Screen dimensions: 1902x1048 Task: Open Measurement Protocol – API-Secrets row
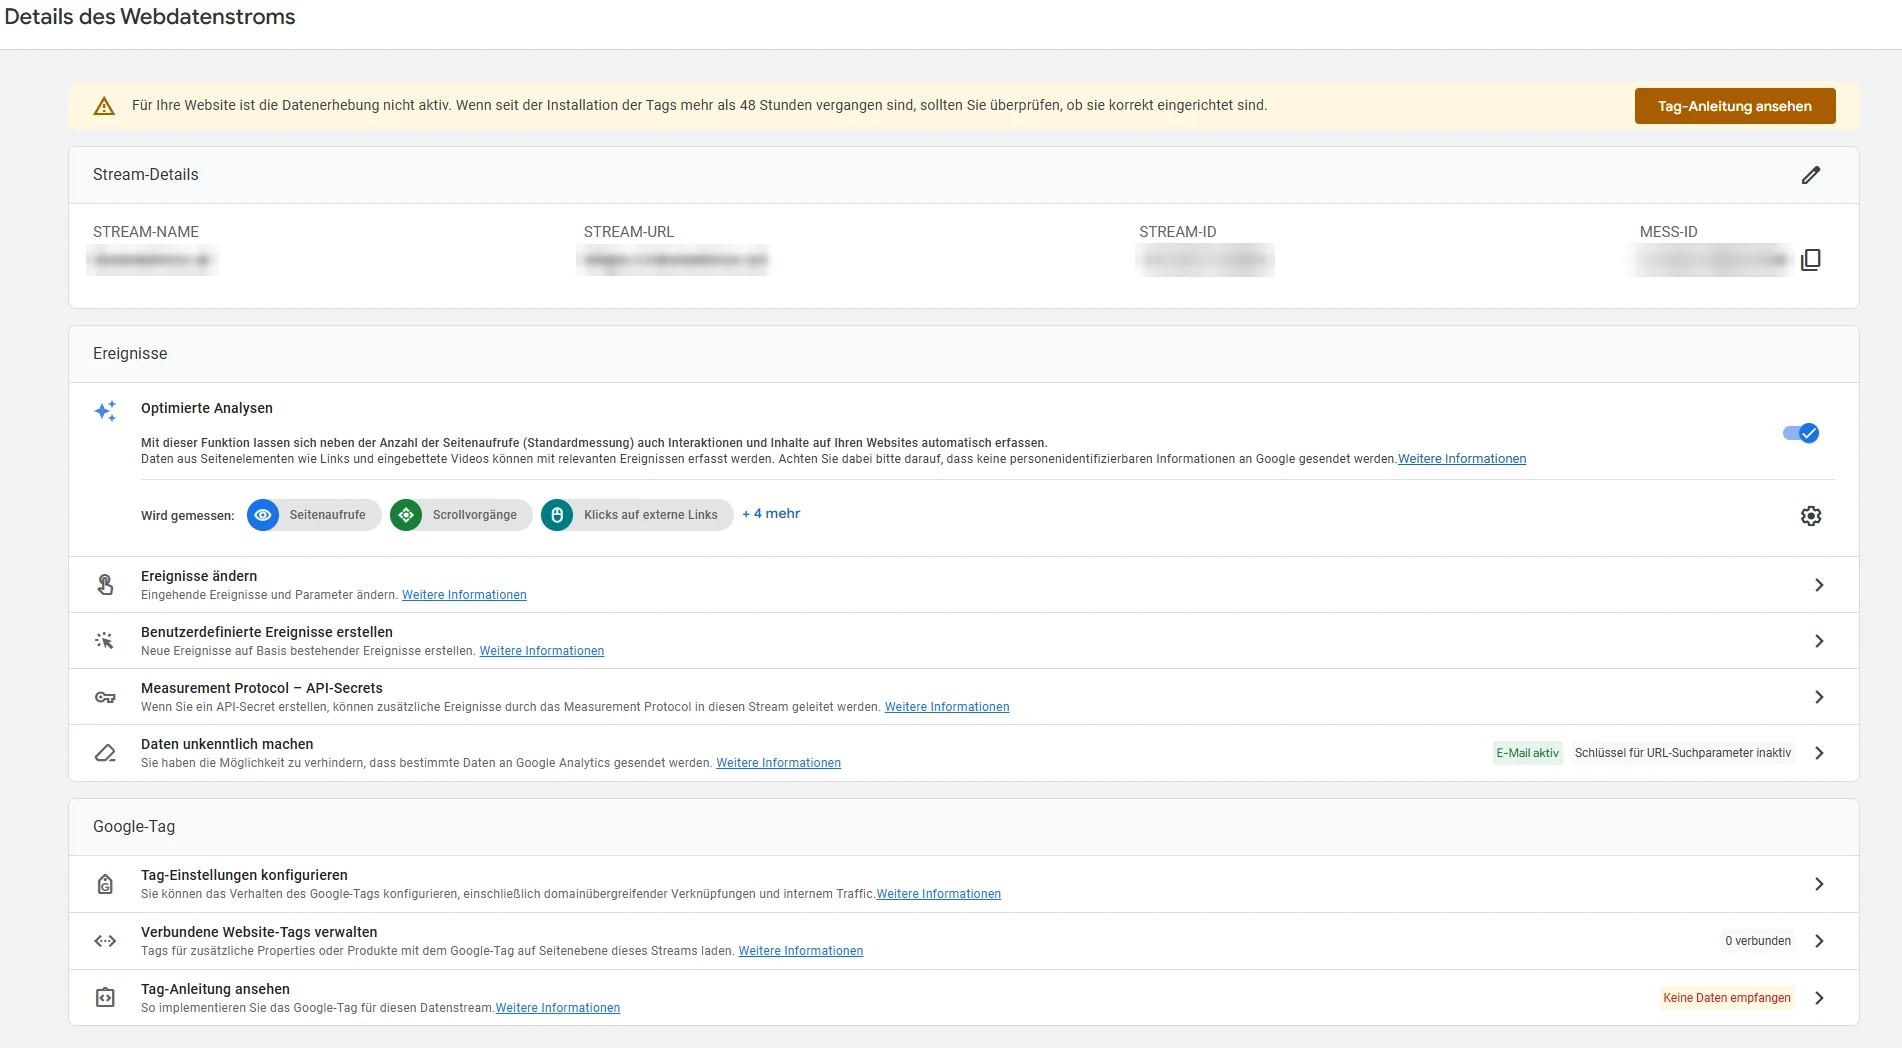[963, 697]
